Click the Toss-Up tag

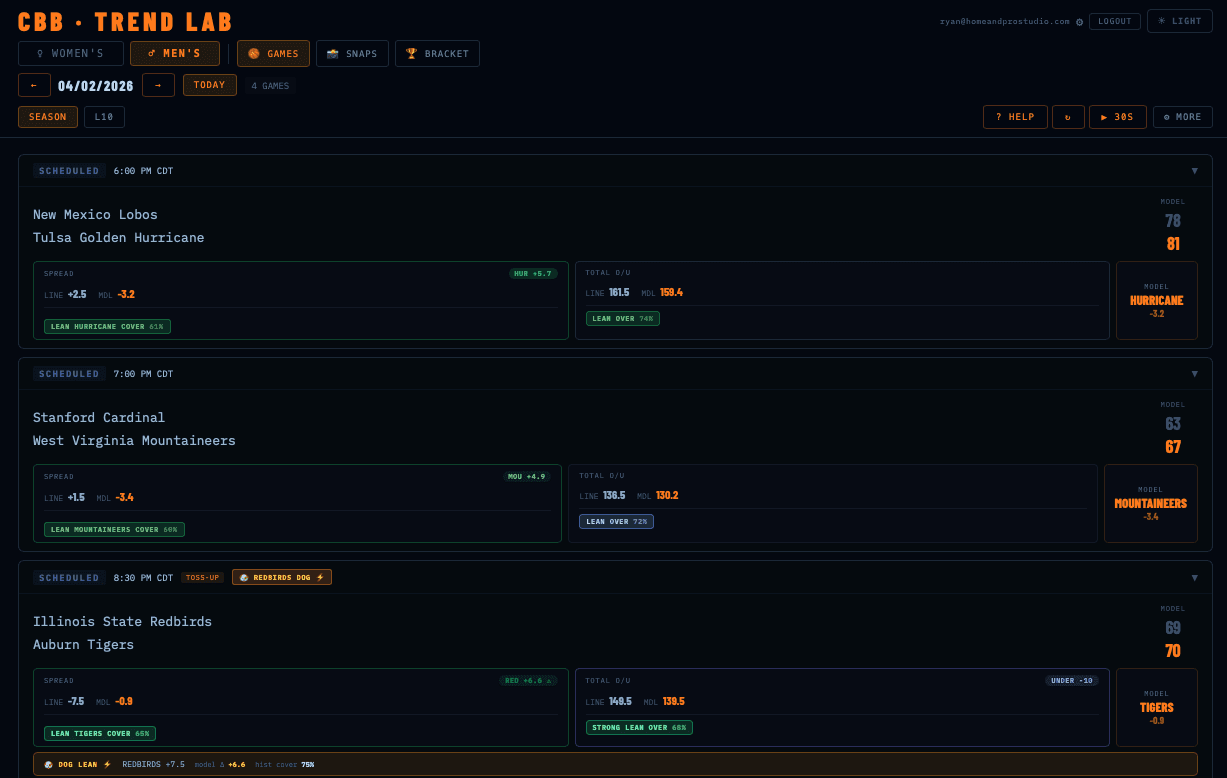(x=203, y=577)
